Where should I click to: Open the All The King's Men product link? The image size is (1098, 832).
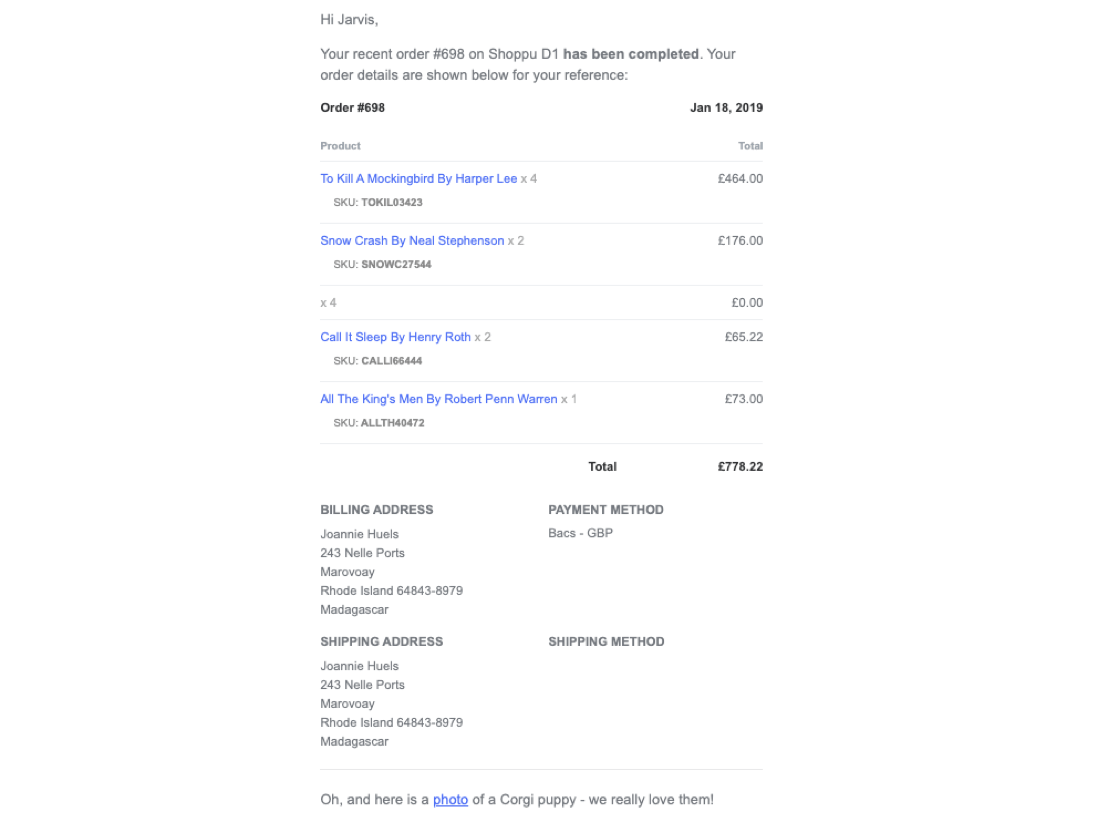(x=438, y=399)
